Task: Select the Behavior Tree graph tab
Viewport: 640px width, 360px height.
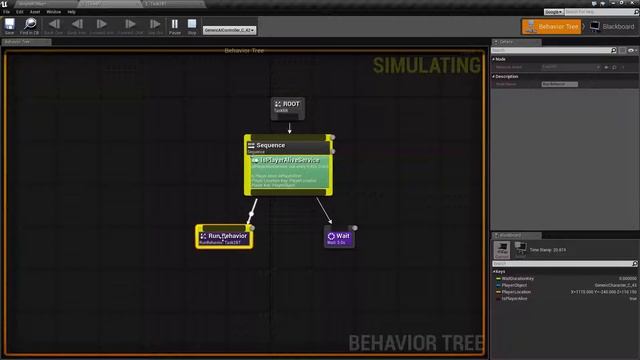Action: pos(26,42)
